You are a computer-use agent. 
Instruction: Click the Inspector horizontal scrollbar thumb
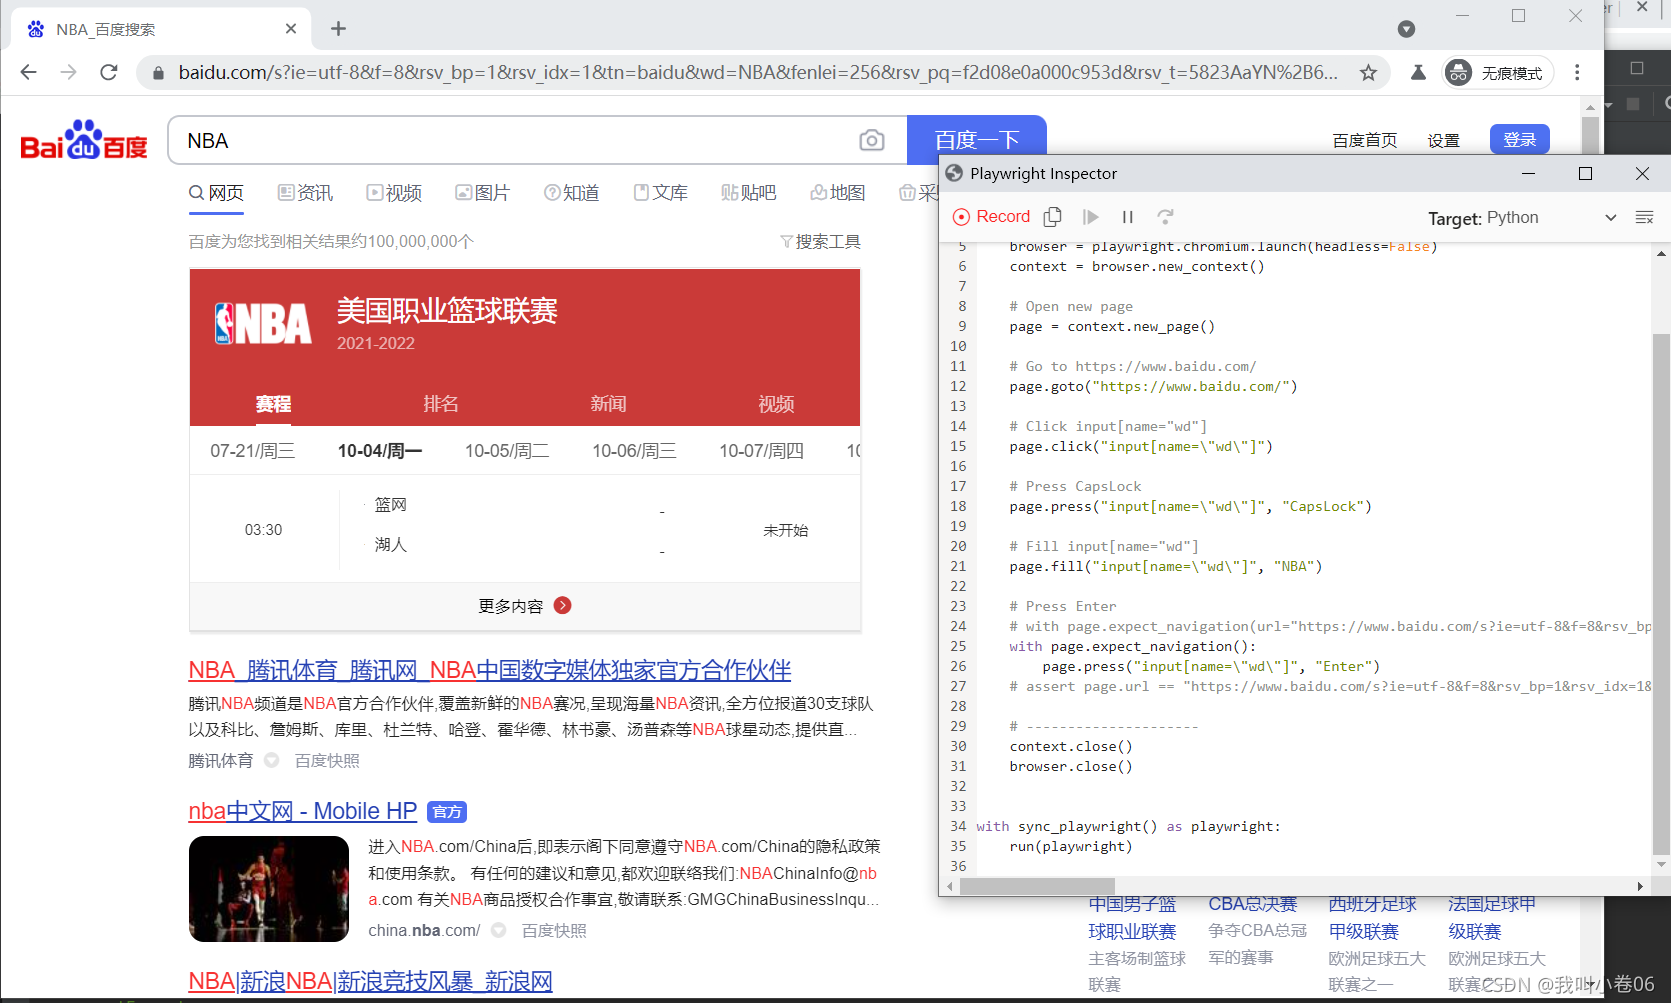pyautogui.click(x=1037, y=886)
